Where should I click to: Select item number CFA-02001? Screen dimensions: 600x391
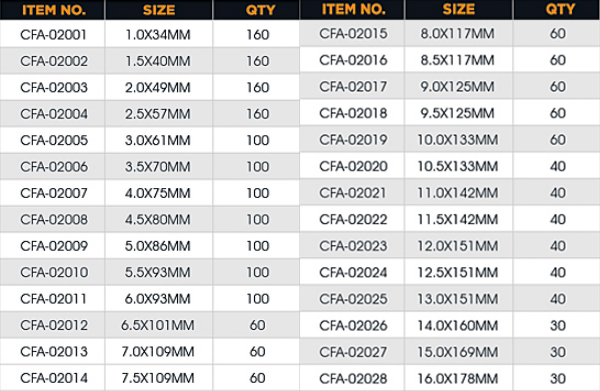[54, 35]
